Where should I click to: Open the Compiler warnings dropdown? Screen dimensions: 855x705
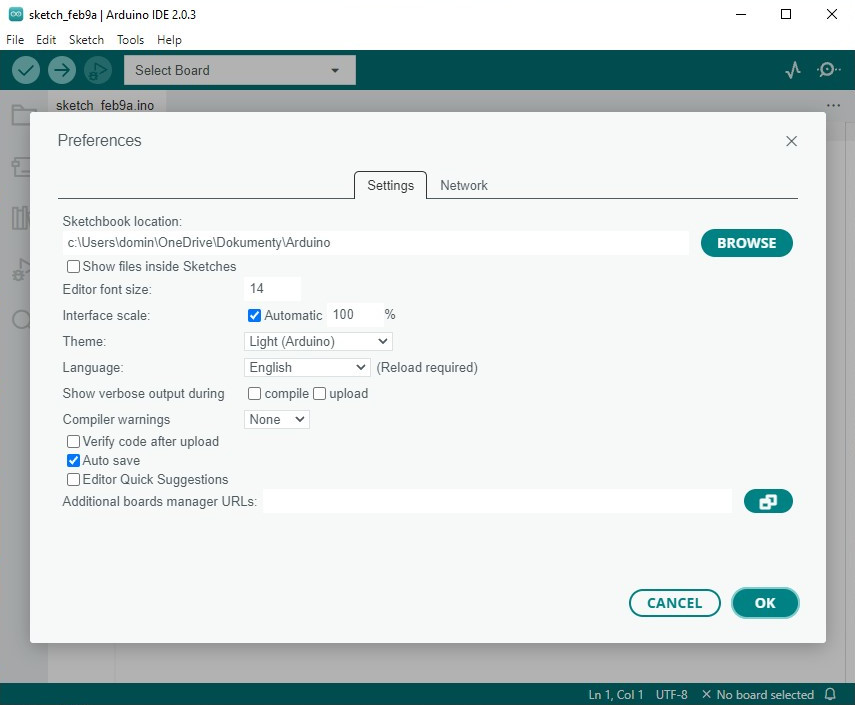(277, 420)
